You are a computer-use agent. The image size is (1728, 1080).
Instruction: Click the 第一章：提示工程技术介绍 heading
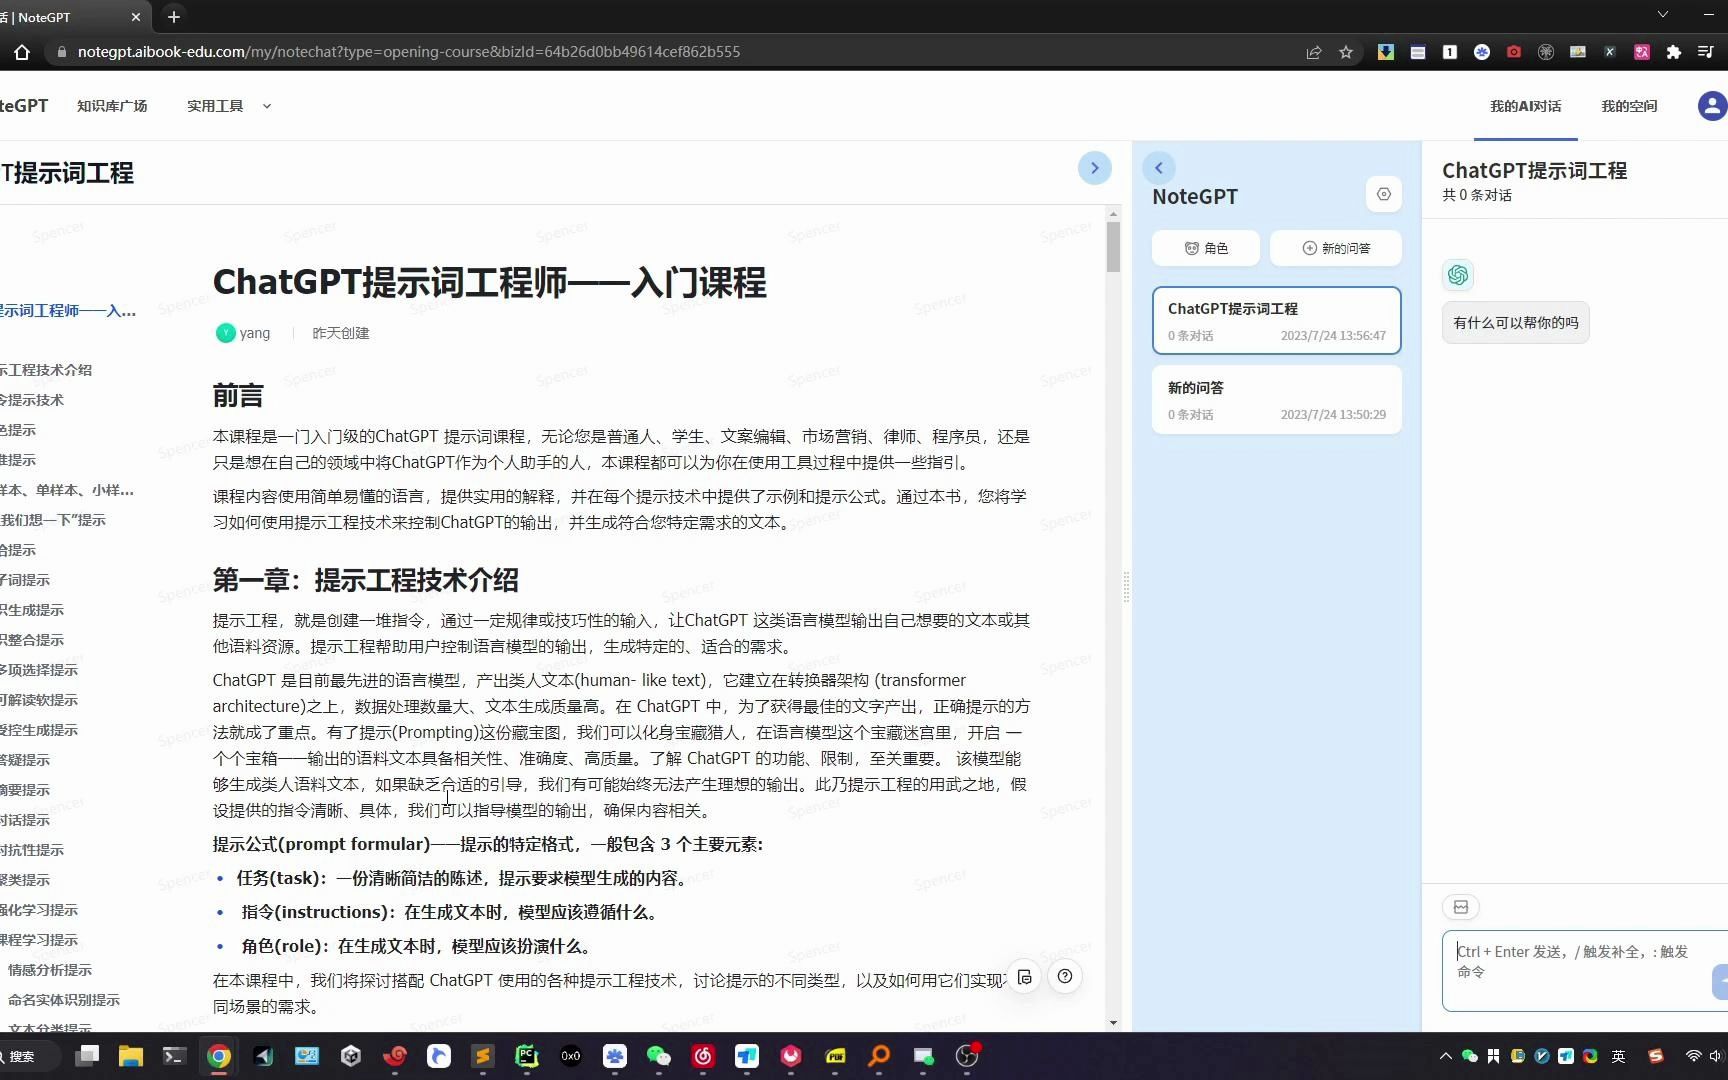click(x=365, y=580)
